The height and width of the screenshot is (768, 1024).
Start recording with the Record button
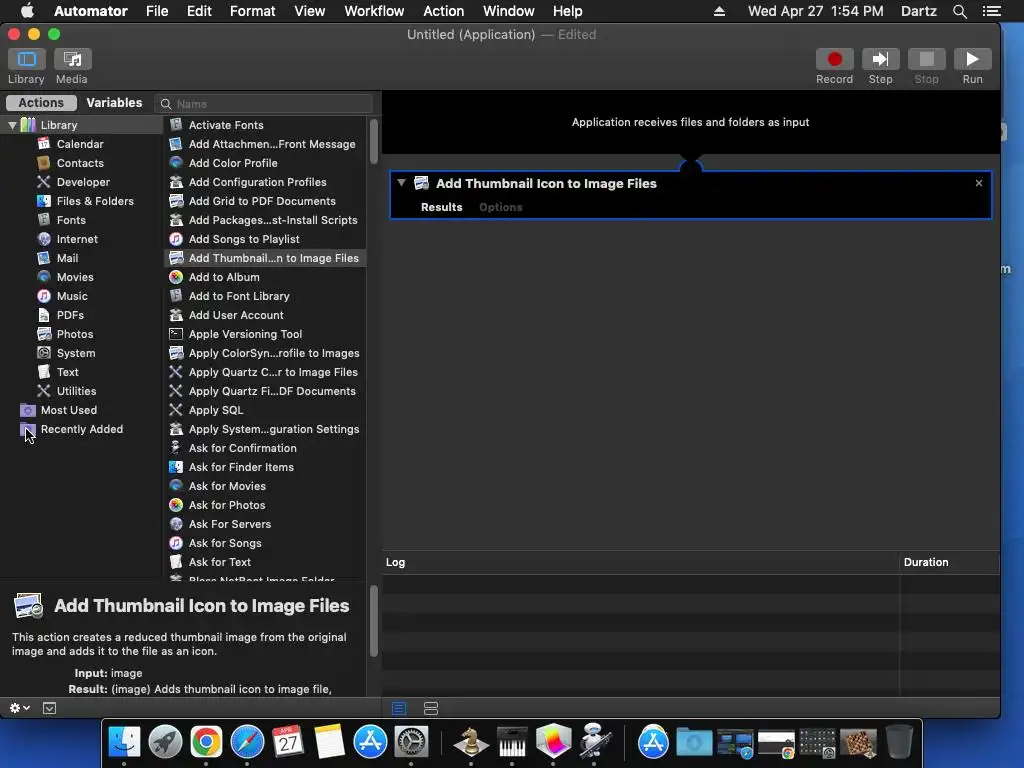(x=834, y=59)
